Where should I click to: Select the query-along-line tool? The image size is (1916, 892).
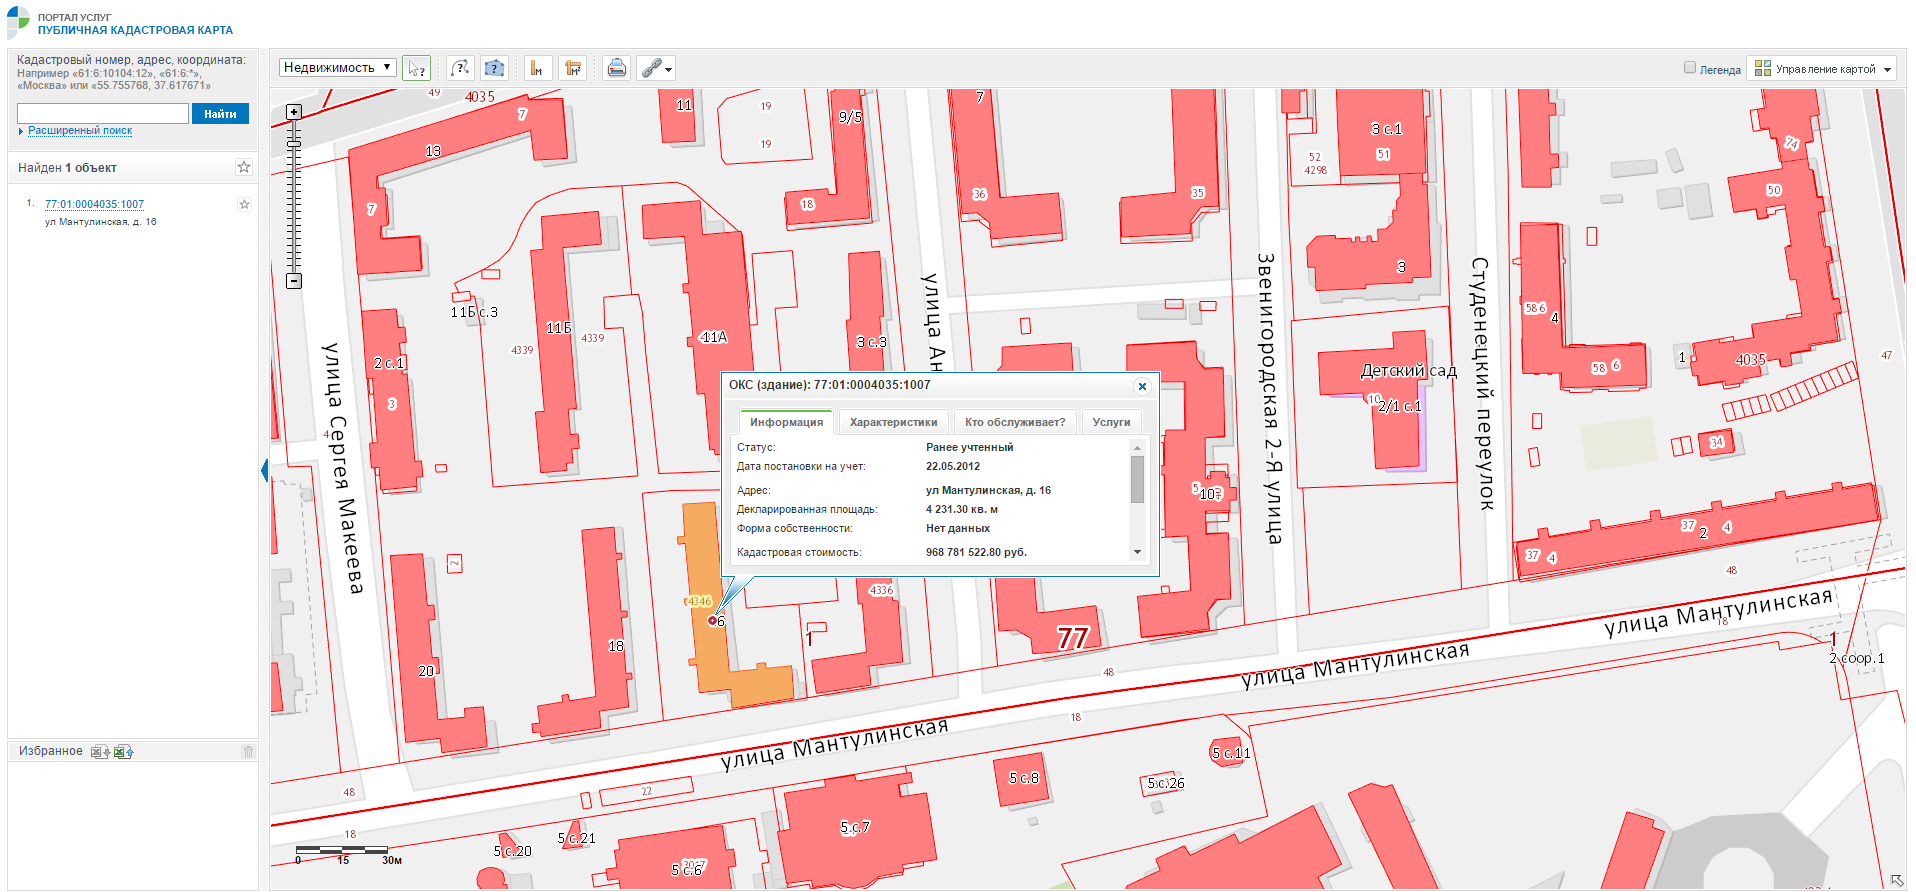[460, 68]
